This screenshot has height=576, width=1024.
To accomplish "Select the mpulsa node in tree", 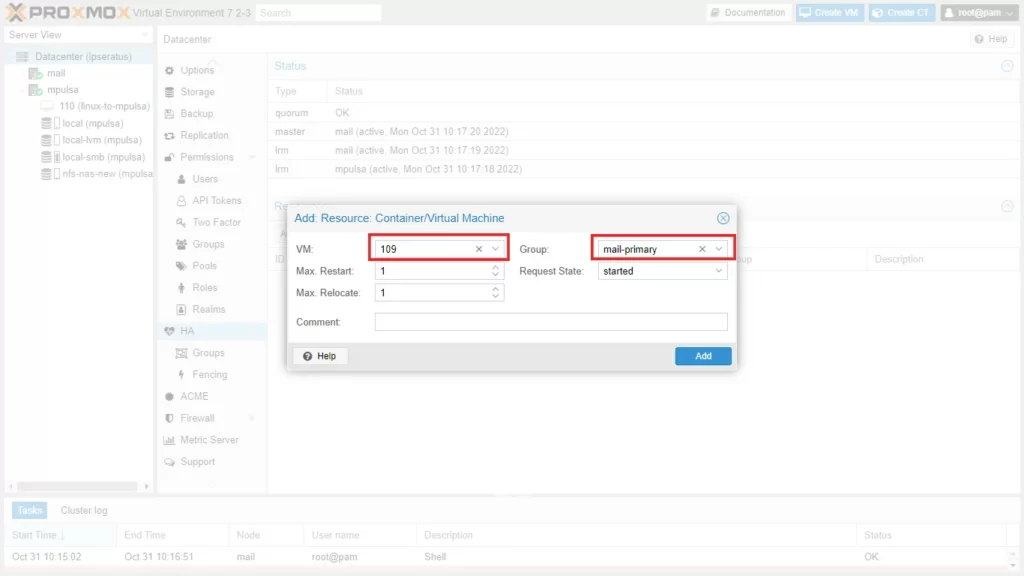I will 62,89.
